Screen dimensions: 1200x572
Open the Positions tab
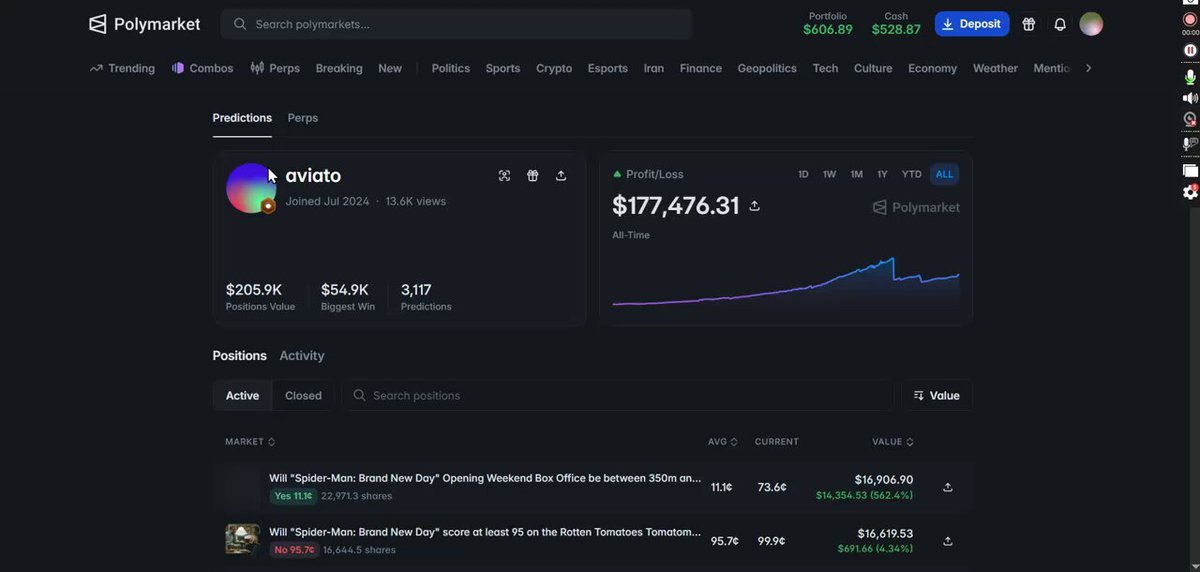(x=240, y=356)
